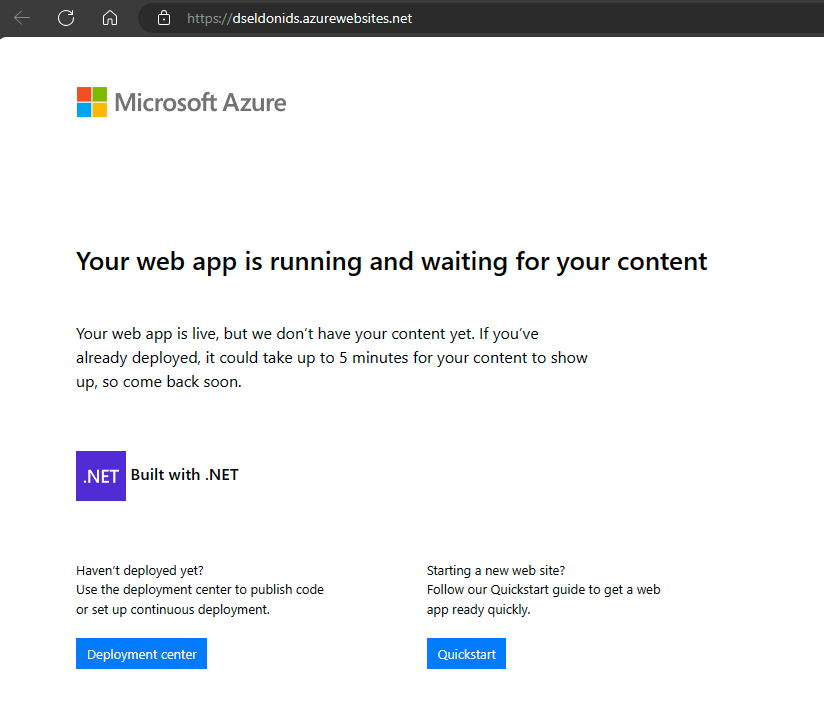This screenshot has height=713, width=824.
Task: Open the Deployment center button
Action: [141, 654]
